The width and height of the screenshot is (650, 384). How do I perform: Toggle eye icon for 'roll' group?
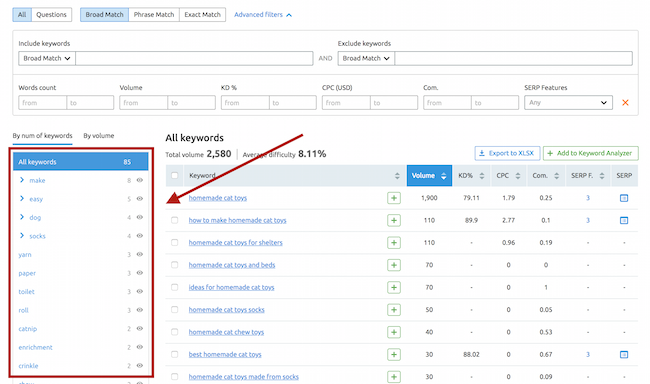tap(140, 310)
